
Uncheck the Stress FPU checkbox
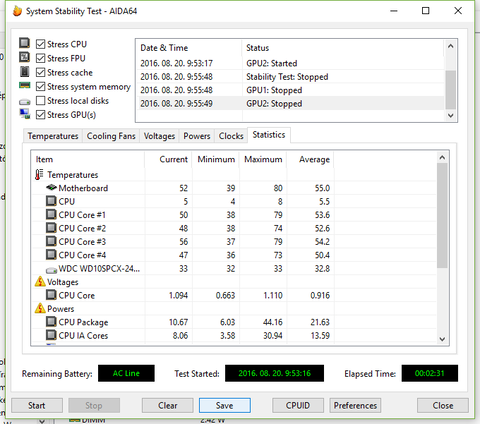pyautogui.click(x=40, y=58)
